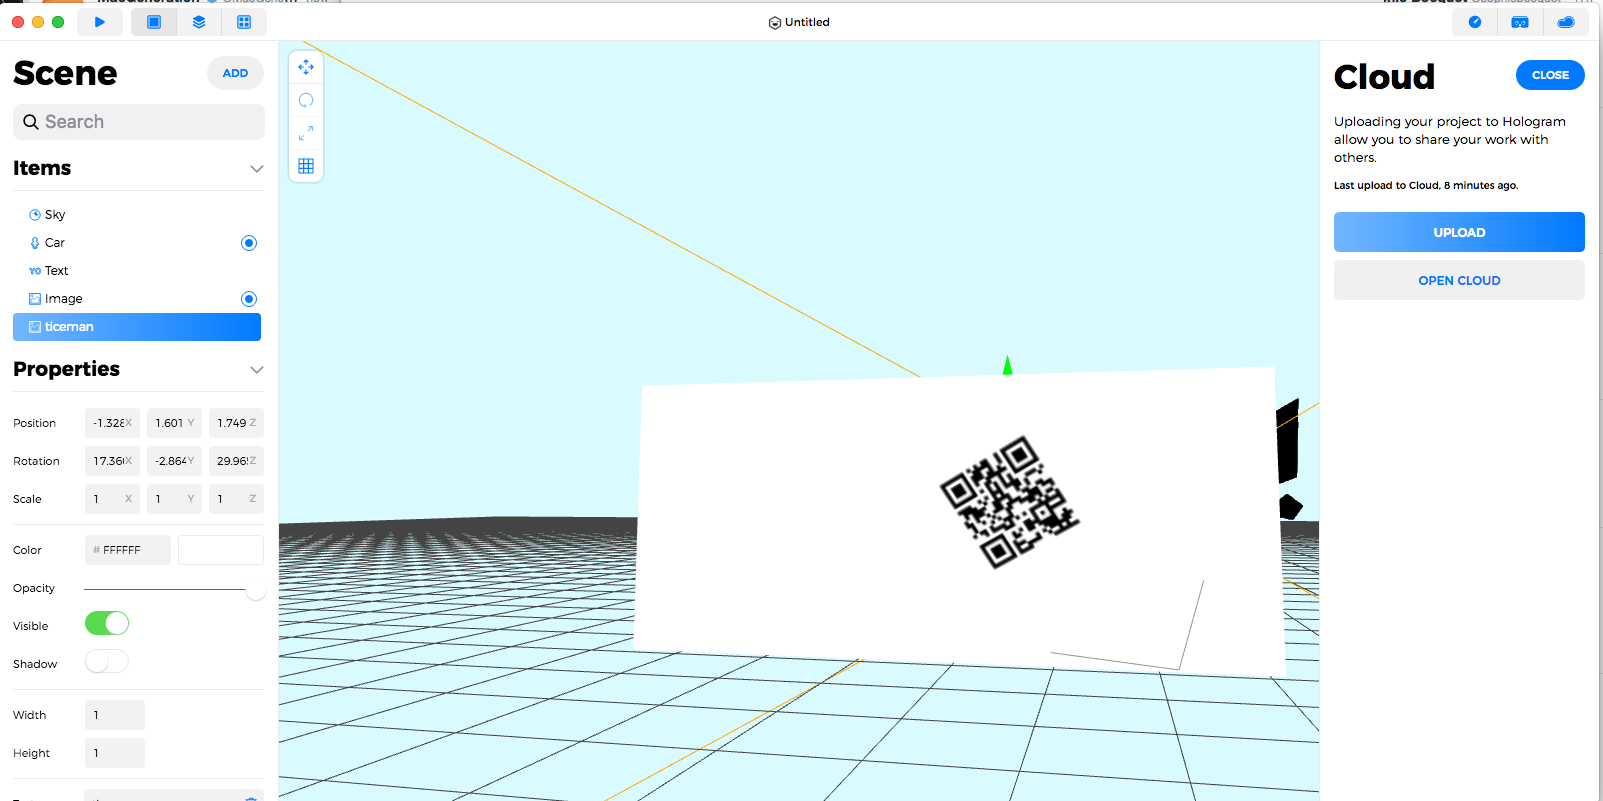Screen dimensions: 1603x801
Task: Play the scene preview
Action: pos(100,22)
